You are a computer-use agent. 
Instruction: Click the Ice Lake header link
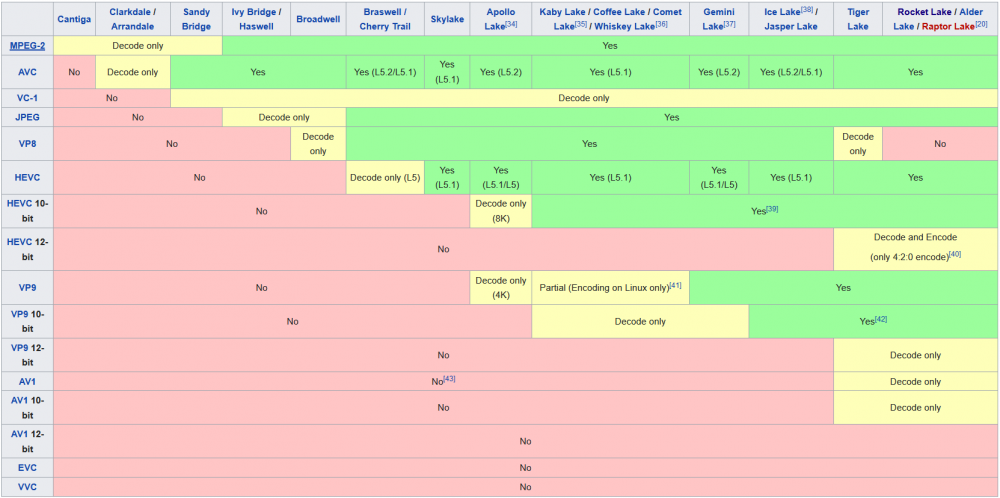click(x=781, y=12)
